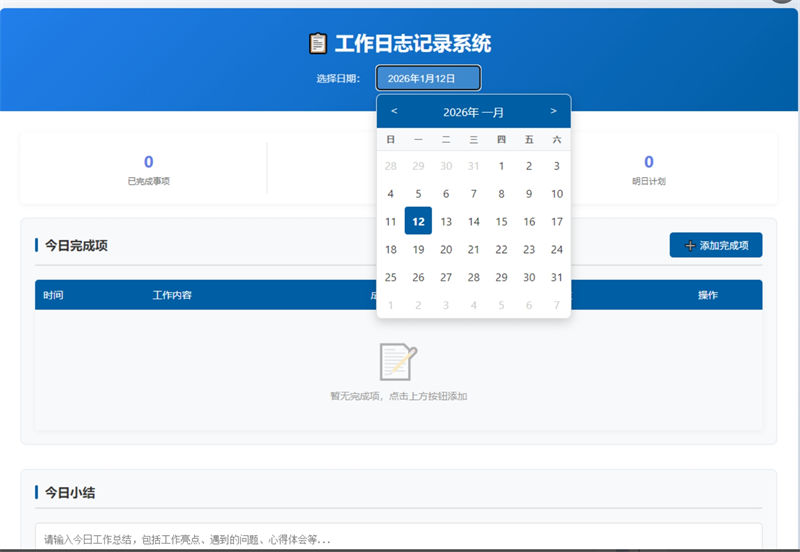This screenshot has height=552, width=800.
Task: Pick January 1 in the calendar
Action: click(x=501, y=166)
